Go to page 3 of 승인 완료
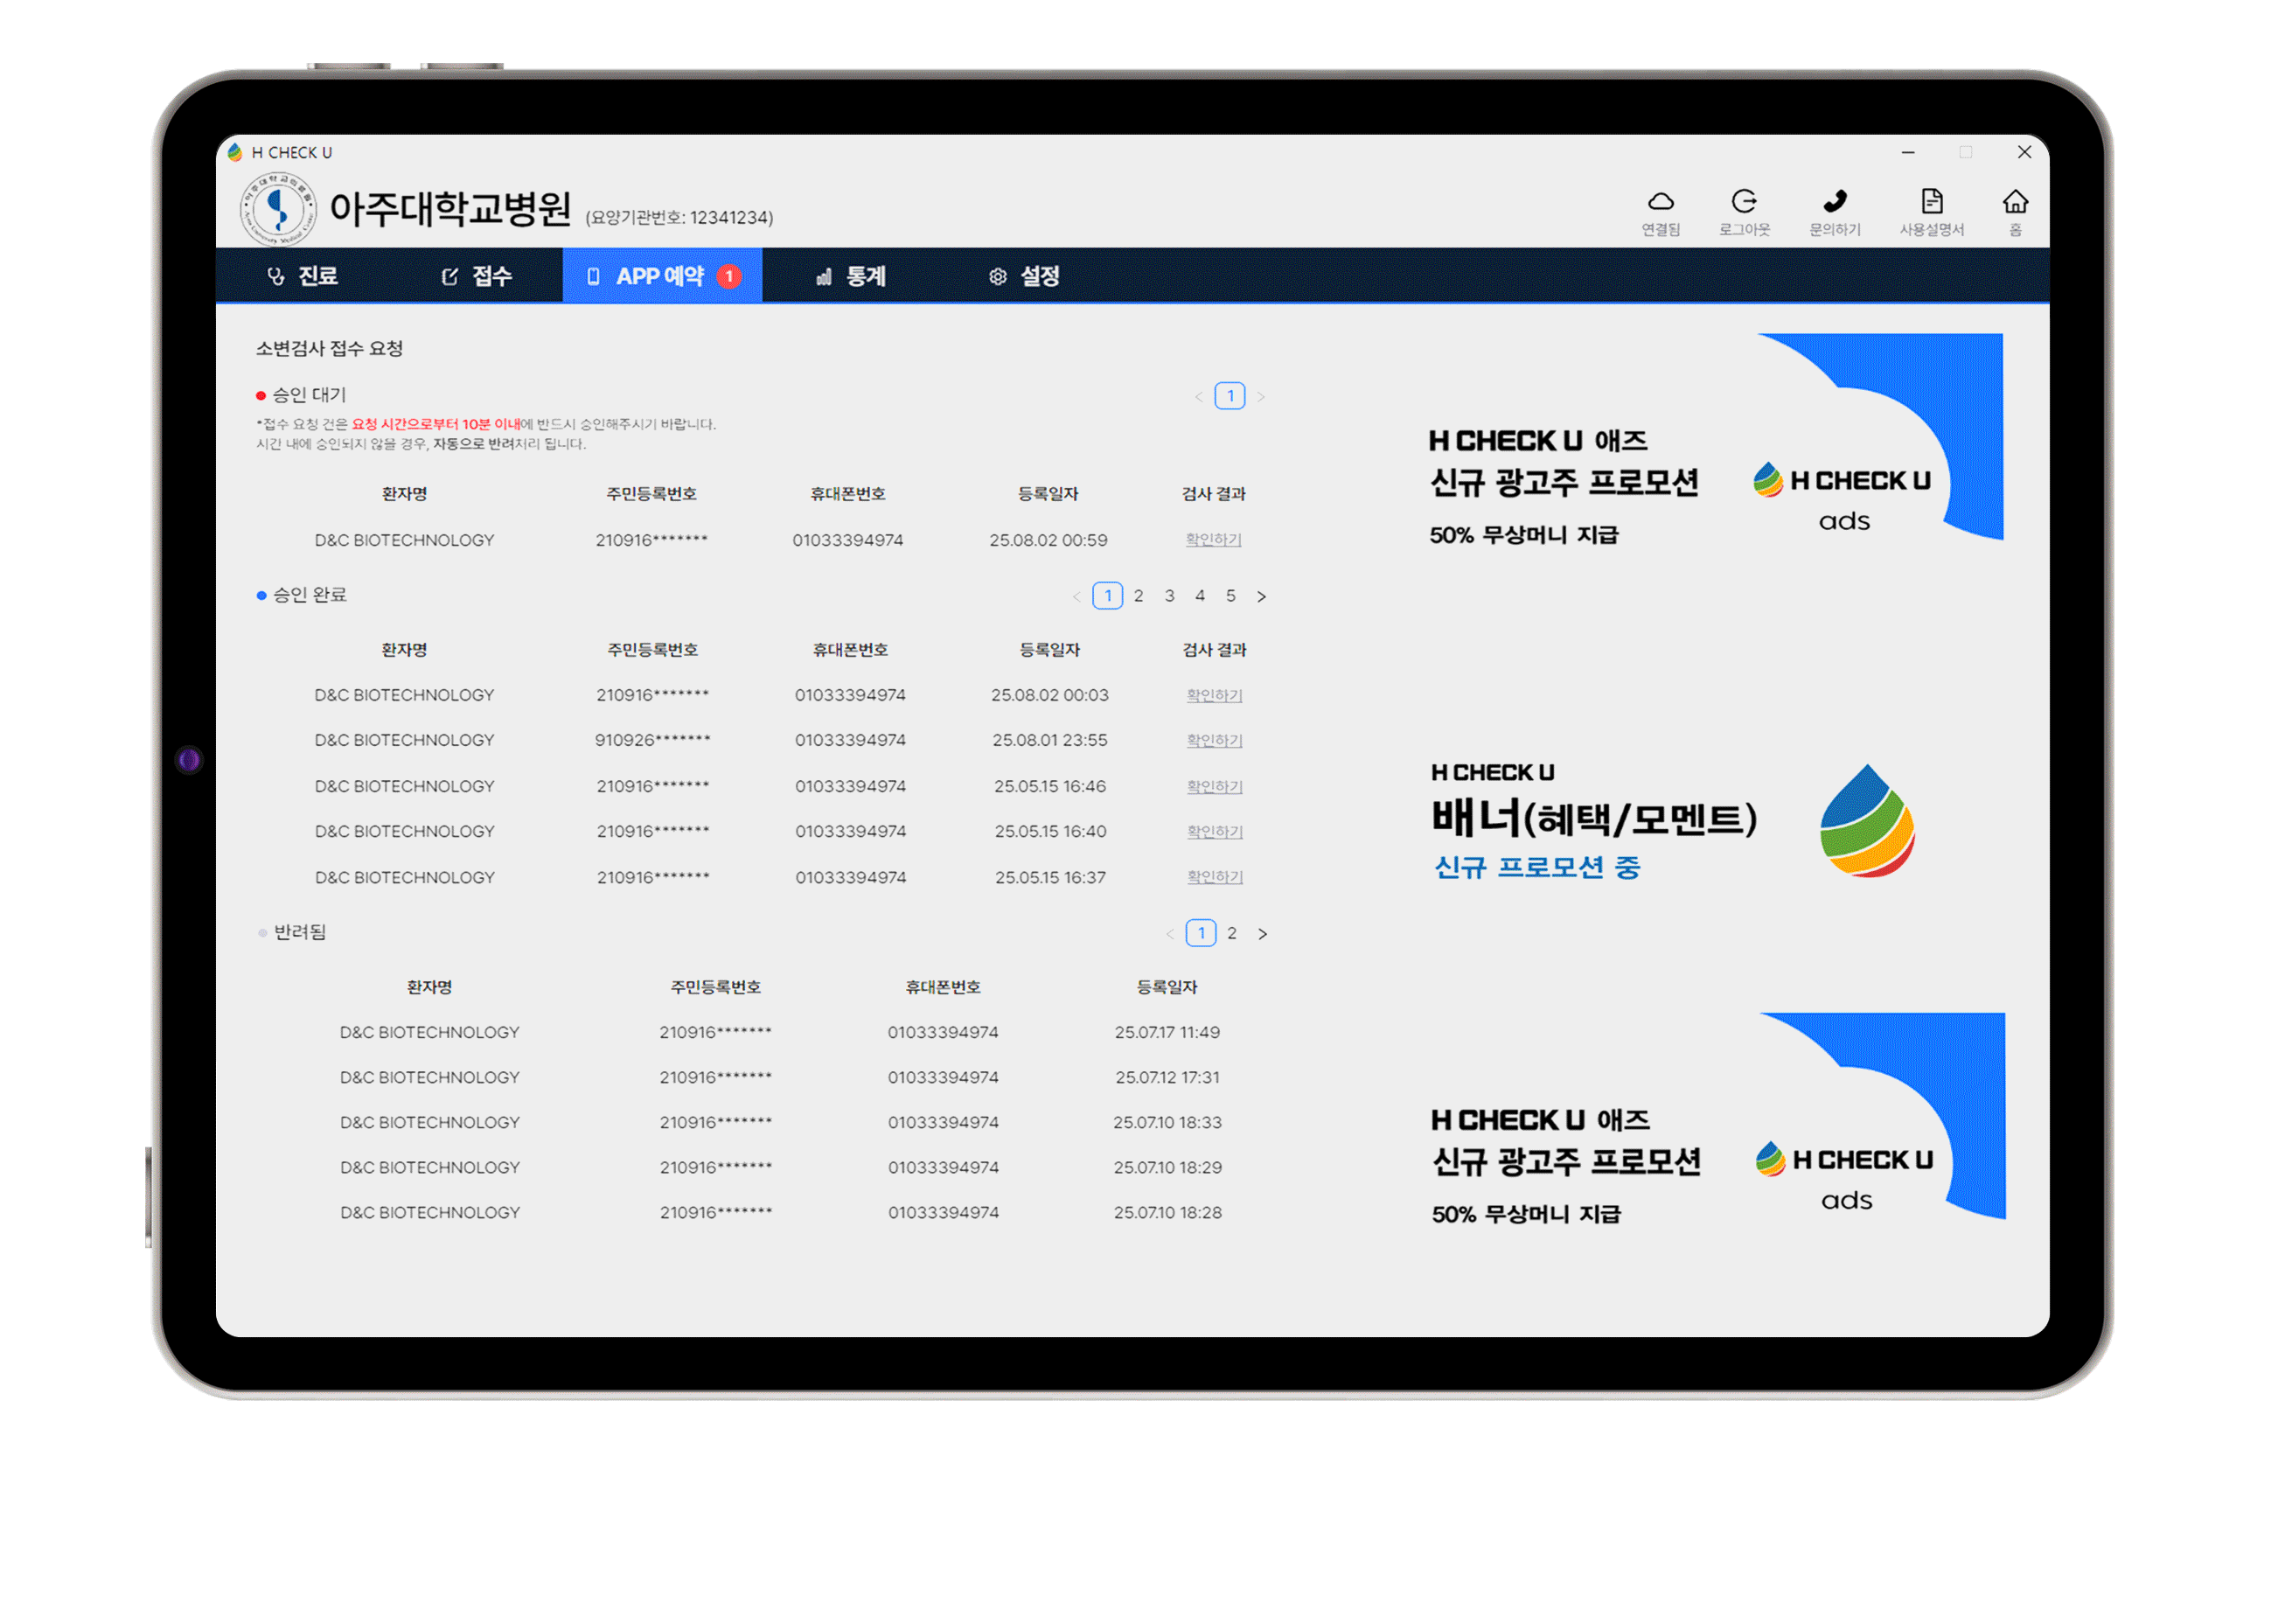 (1169, 596)
